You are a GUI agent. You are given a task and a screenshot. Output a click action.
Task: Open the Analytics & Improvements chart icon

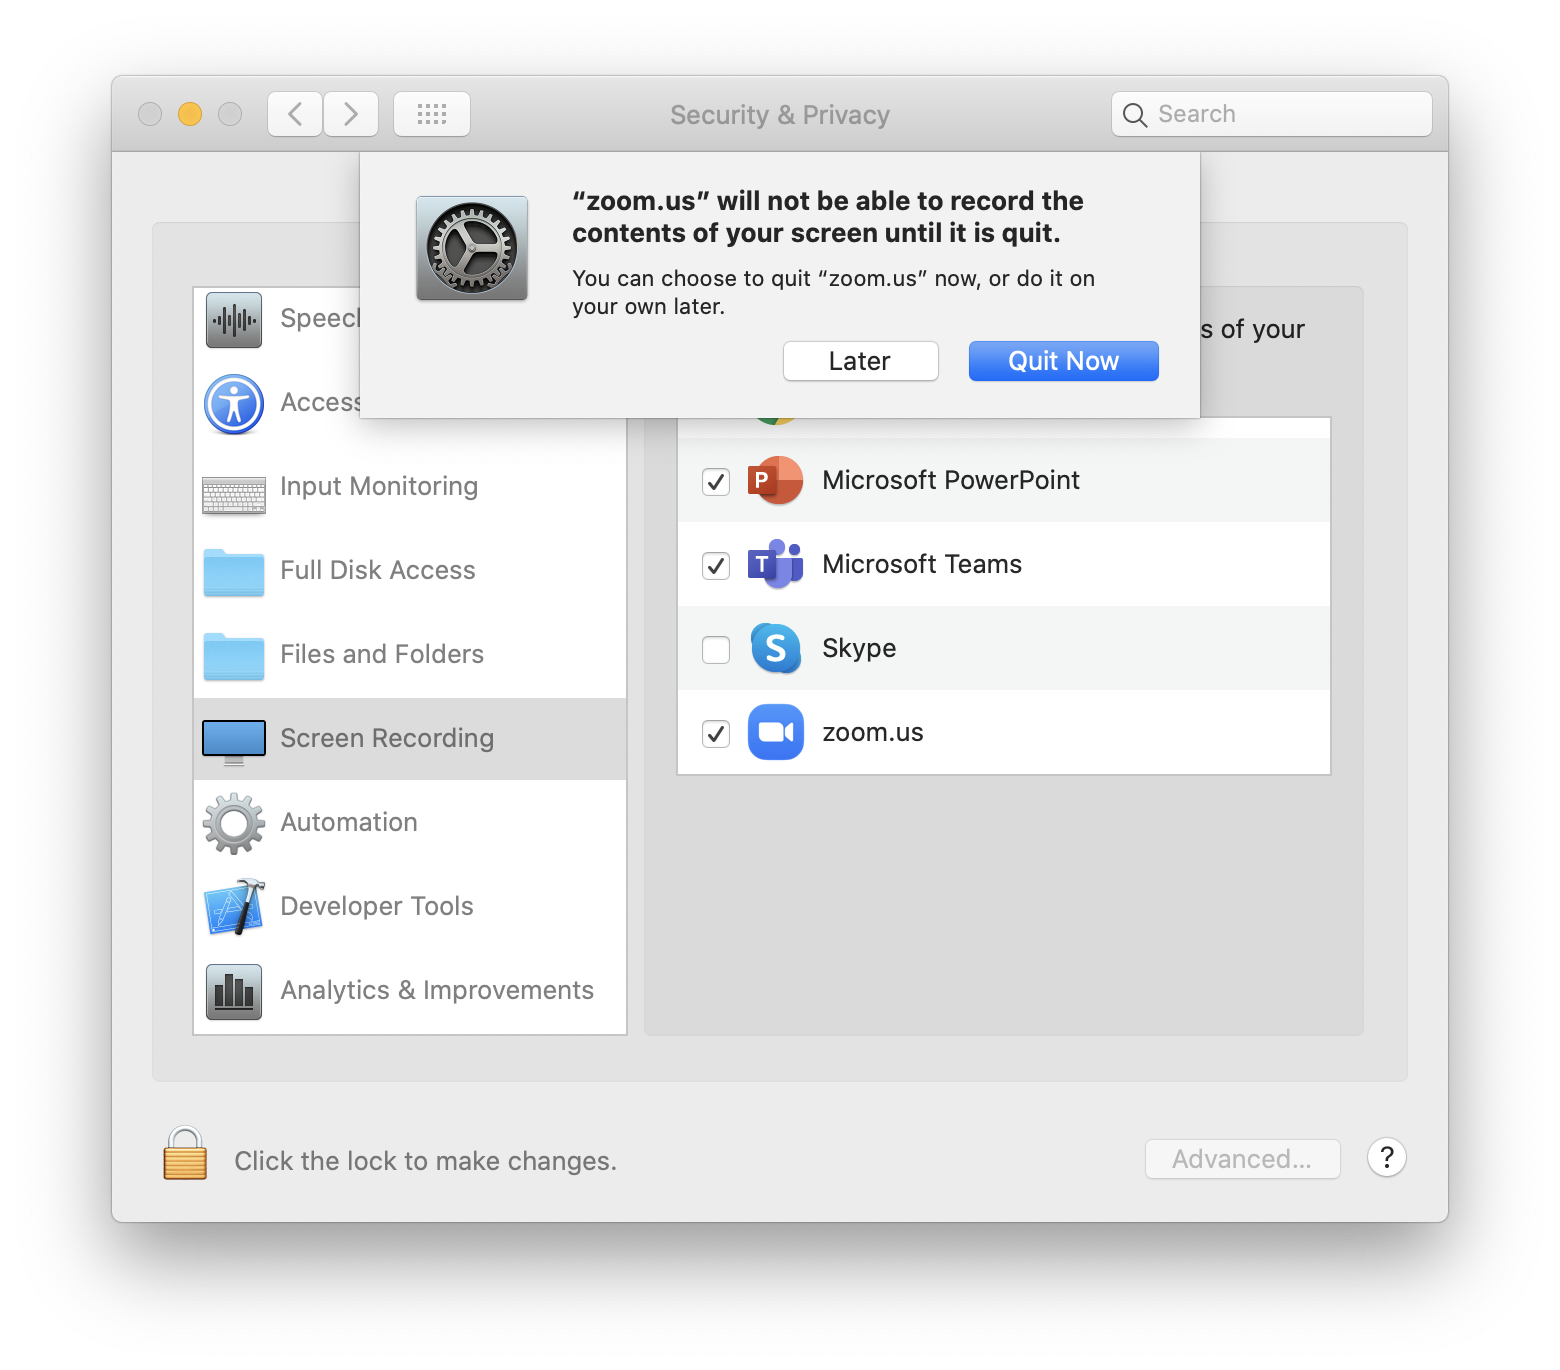pos(233,990)
